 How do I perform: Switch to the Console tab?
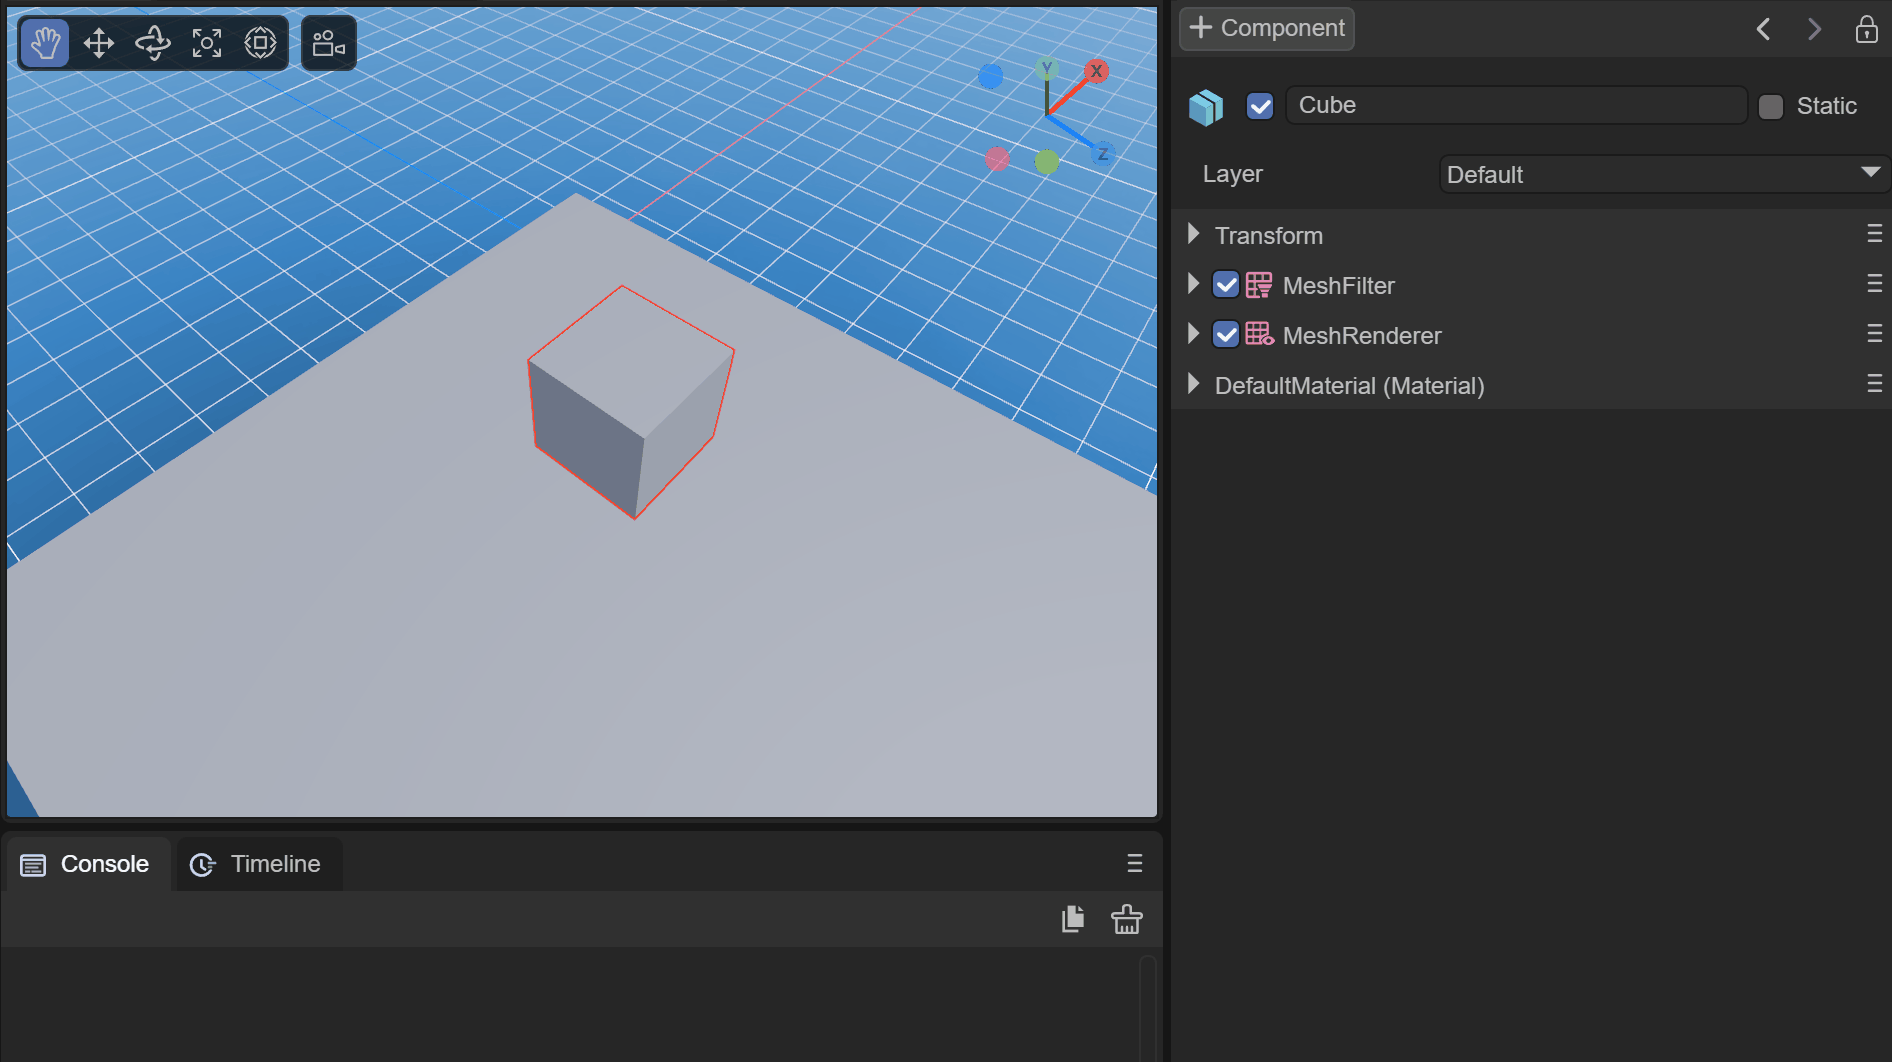[x=87, y=864]
